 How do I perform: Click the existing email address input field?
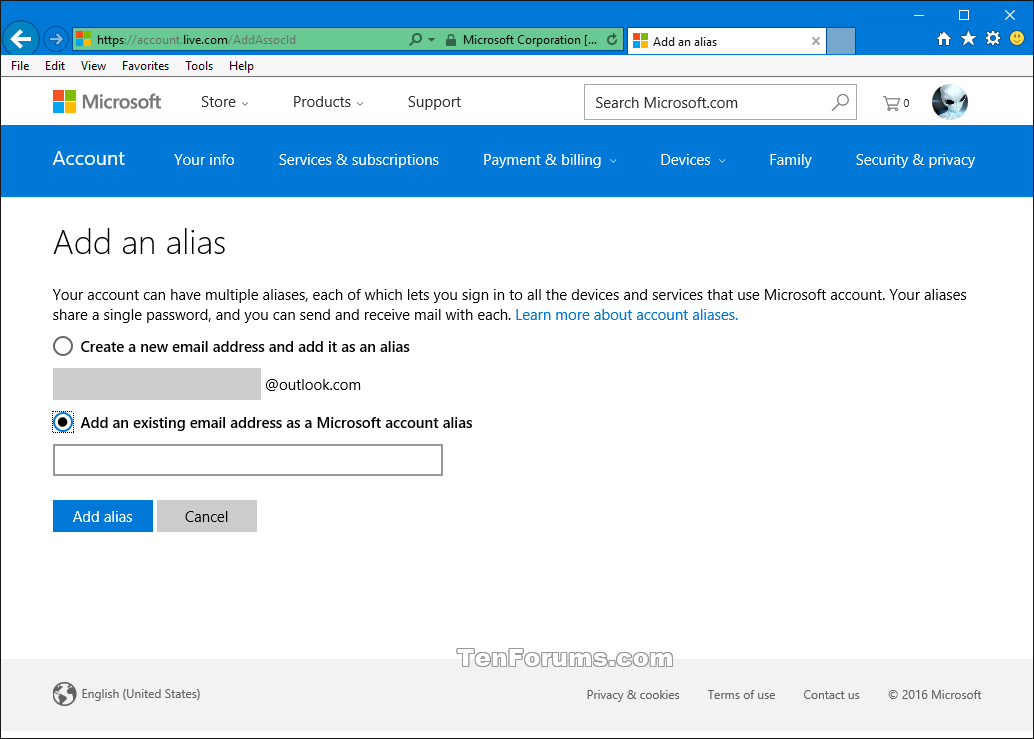247,459
